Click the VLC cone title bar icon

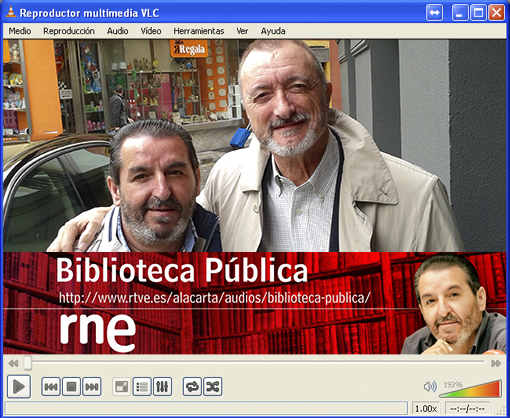[x=11, y=13]
